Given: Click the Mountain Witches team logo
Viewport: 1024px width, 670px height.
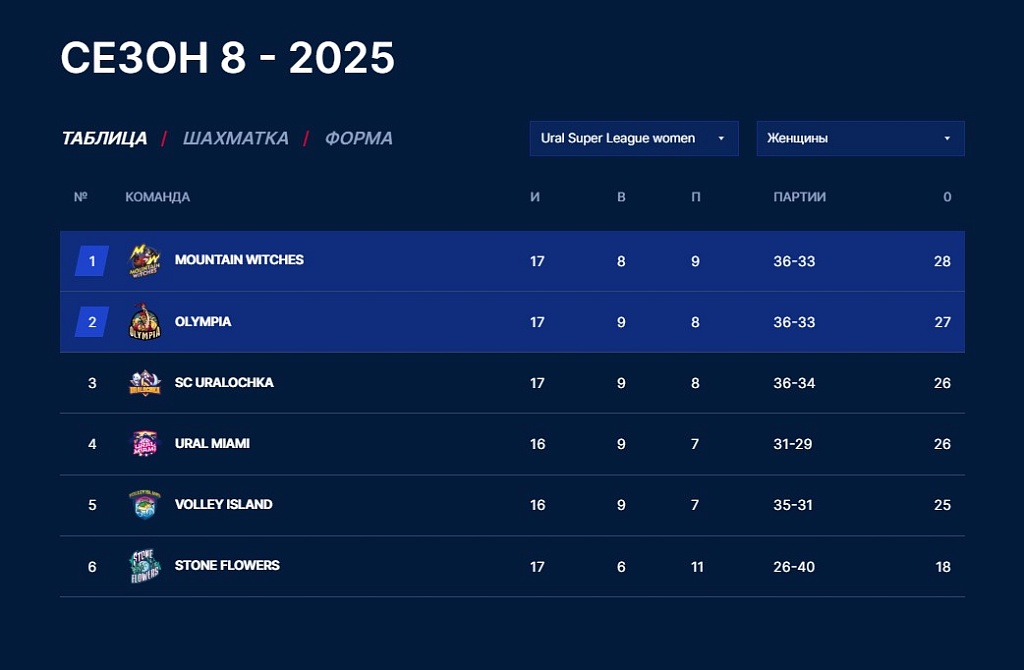Looking at the screenshot, I should click(144, 261).
